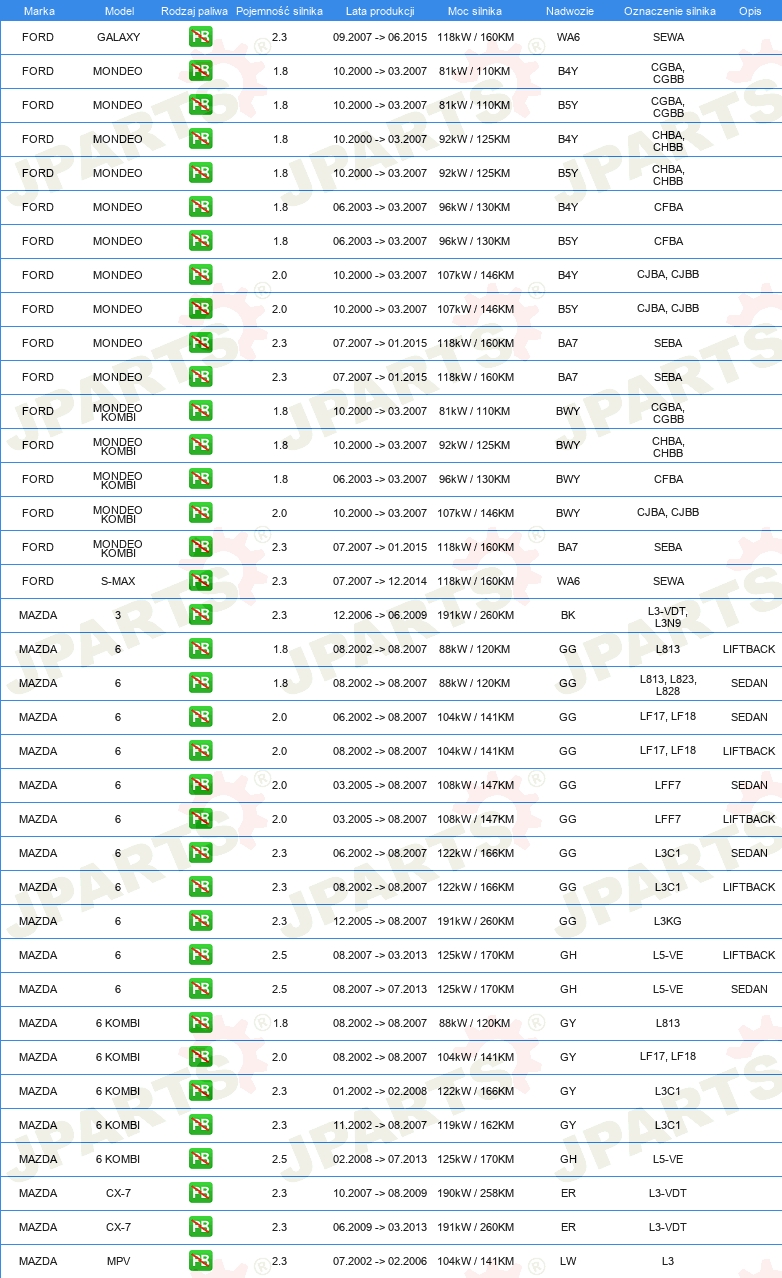Click the Moc silnika column header
Screen dimensions: 782x1278
[x=475, y=11]
